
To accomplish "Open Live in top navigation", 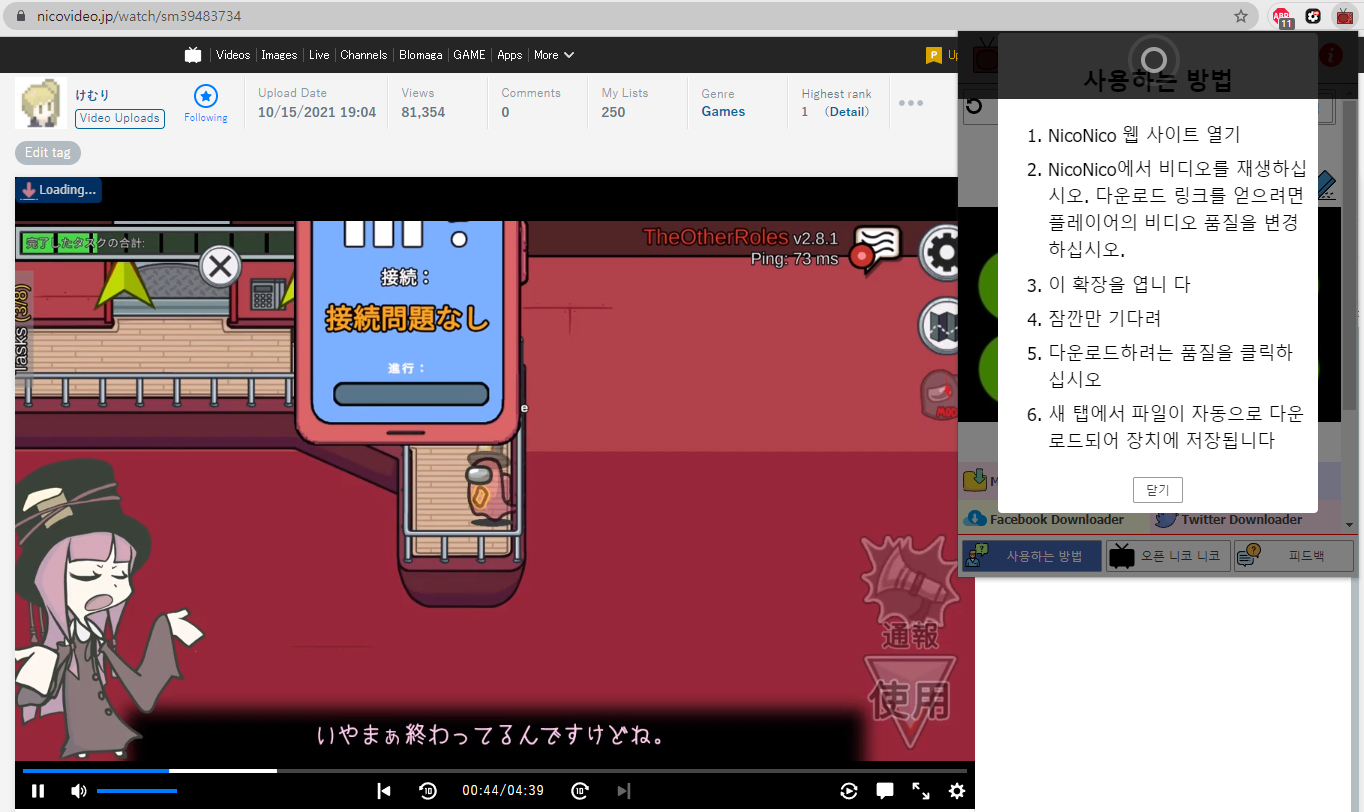I will coord(319,55).
